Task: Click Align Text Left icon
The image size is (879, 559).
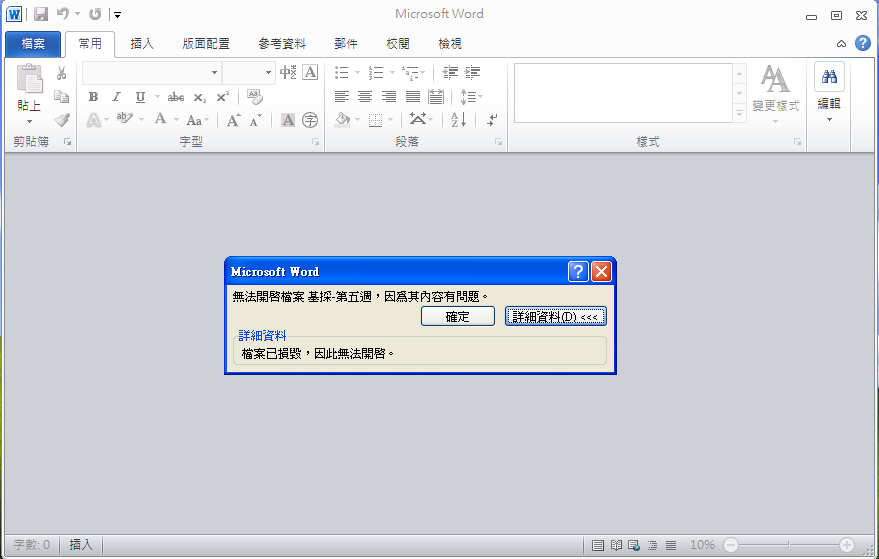Action: (341, 97)
